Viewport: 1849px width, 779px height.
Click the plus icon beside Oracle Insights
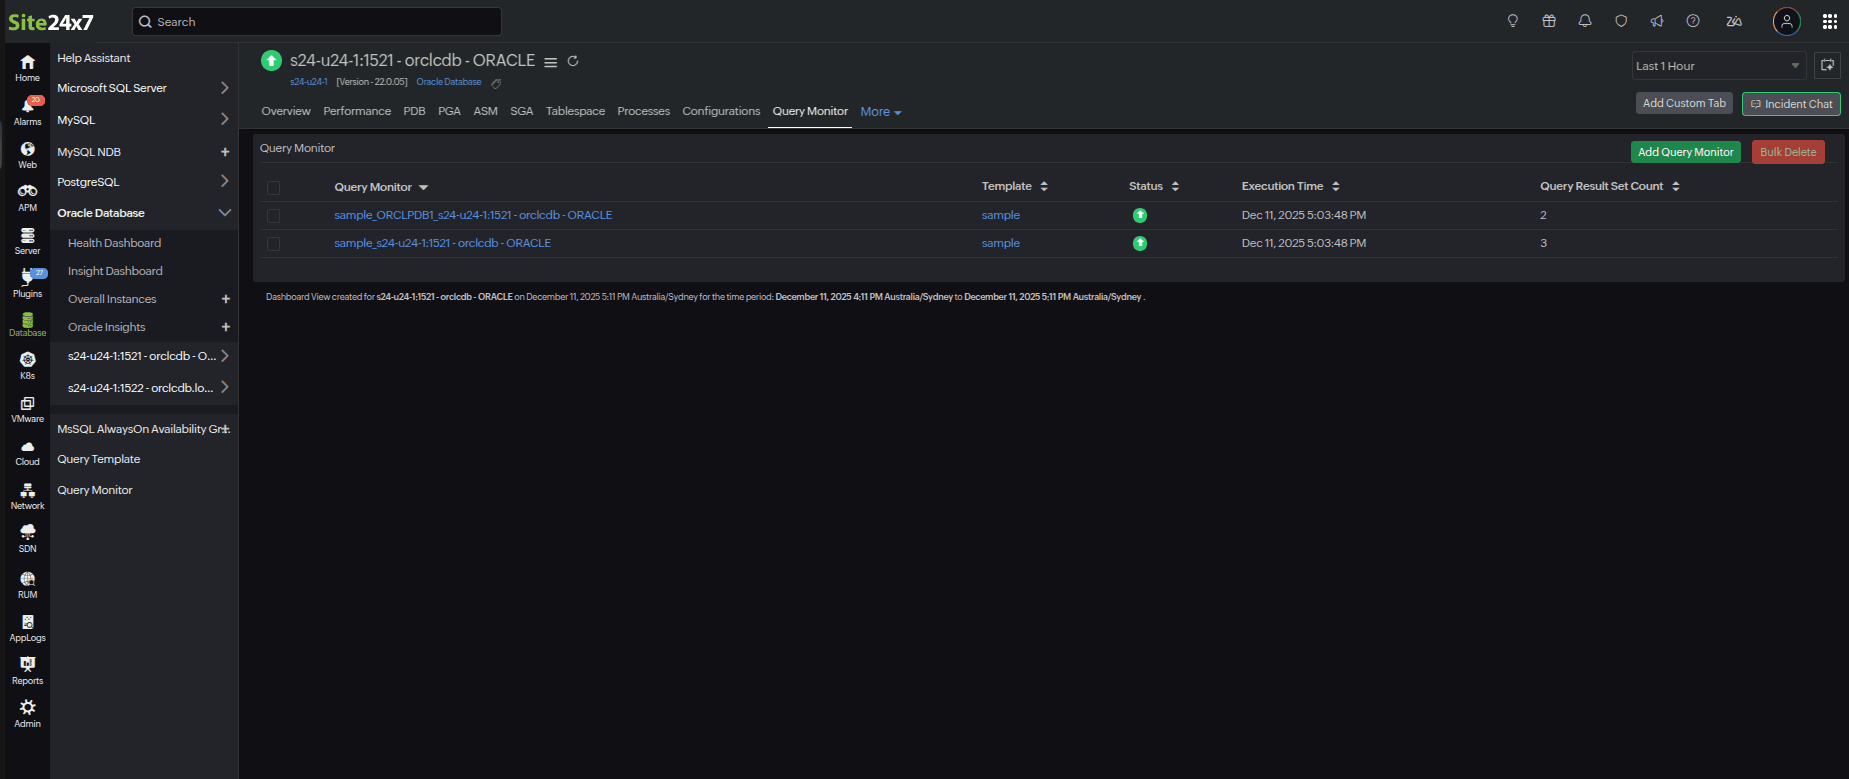click(226, 327)
